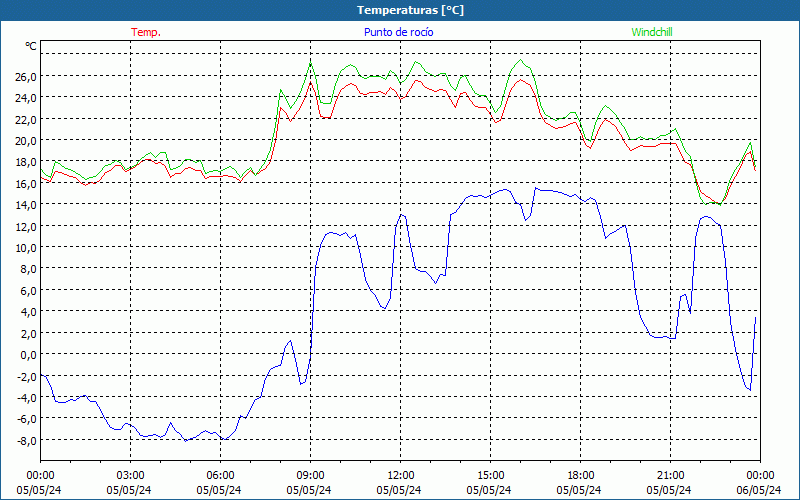Screen dimensions: 800x500
Task: Click the '2,0' y-axis value
Action: [29, 333]
